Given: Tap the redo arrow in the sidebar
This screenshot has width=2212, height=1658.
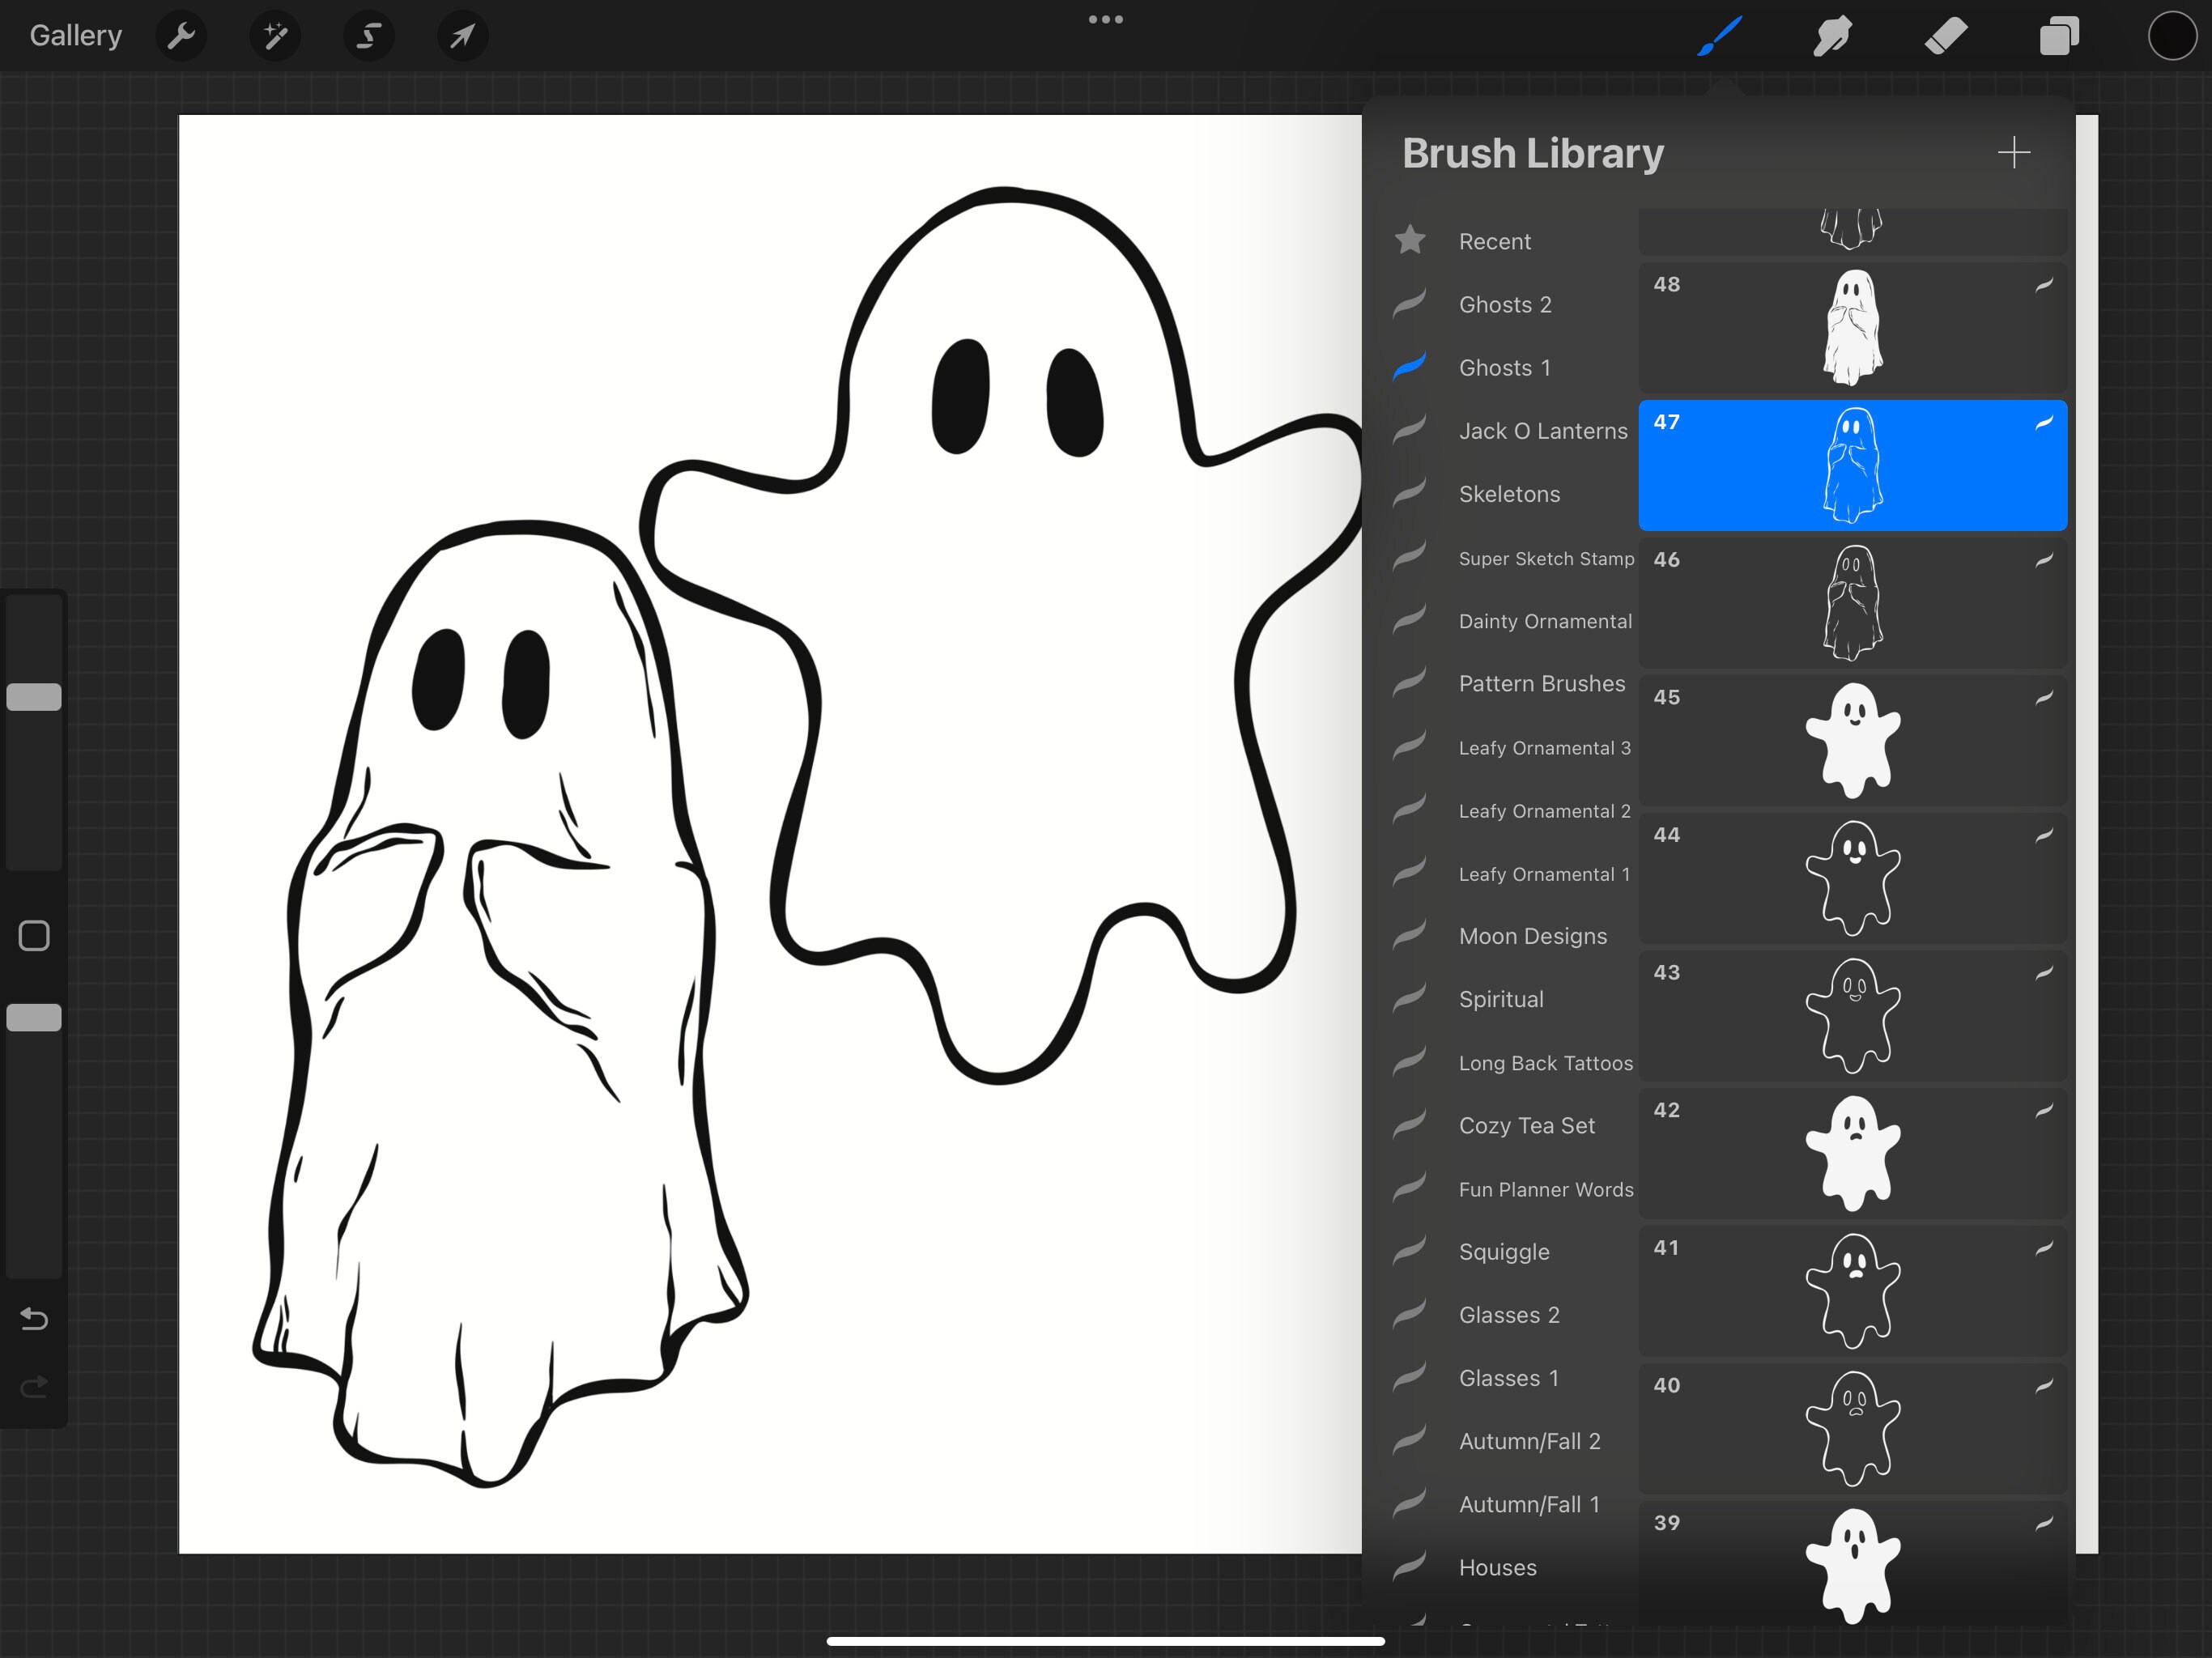Looking at the screenshot, I should pyautogui.click(x=34, y=1387).
